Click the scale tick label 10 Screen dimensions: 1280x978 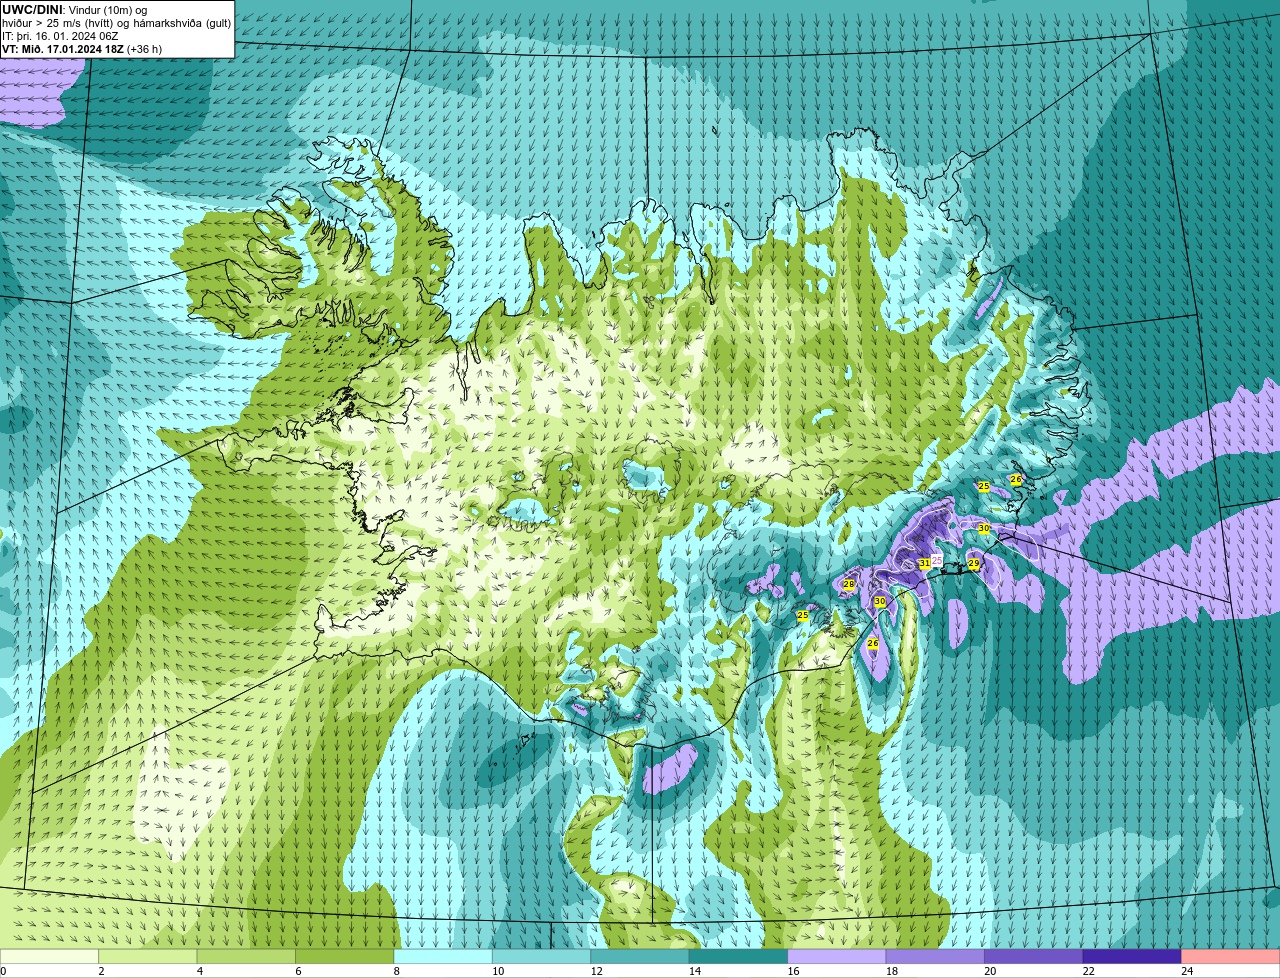pyautogui.click(x=497, y=971)
